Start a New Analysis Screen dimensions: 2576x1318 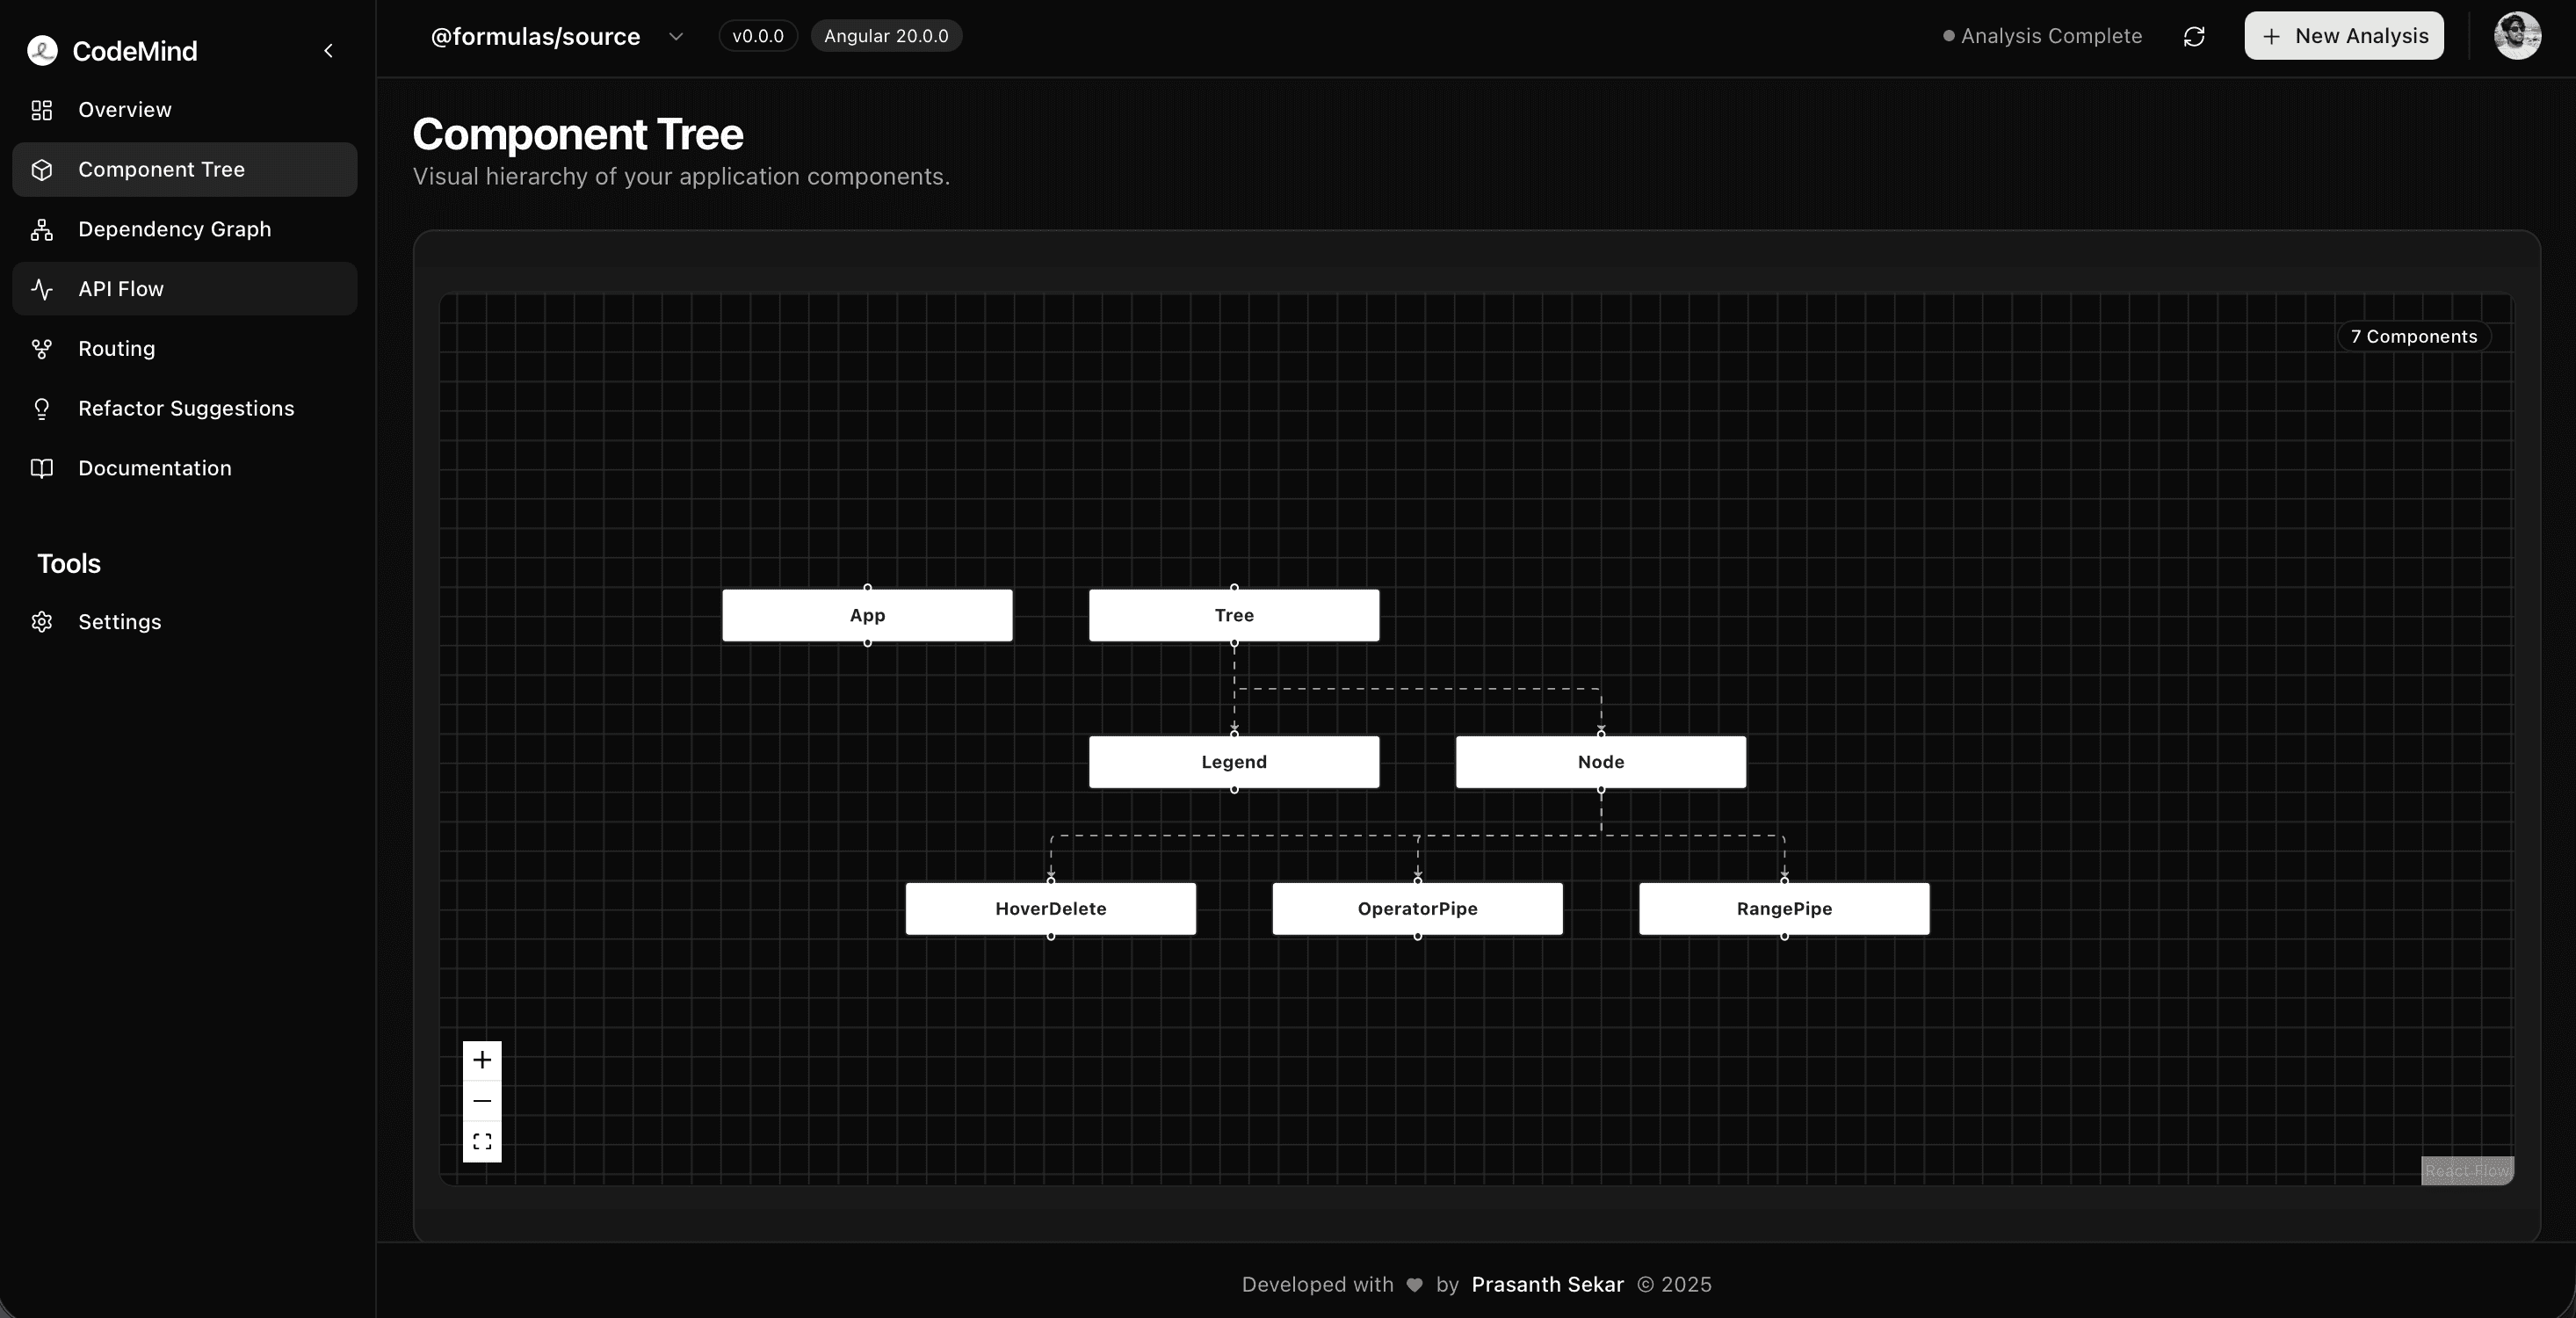point(2343,36)
